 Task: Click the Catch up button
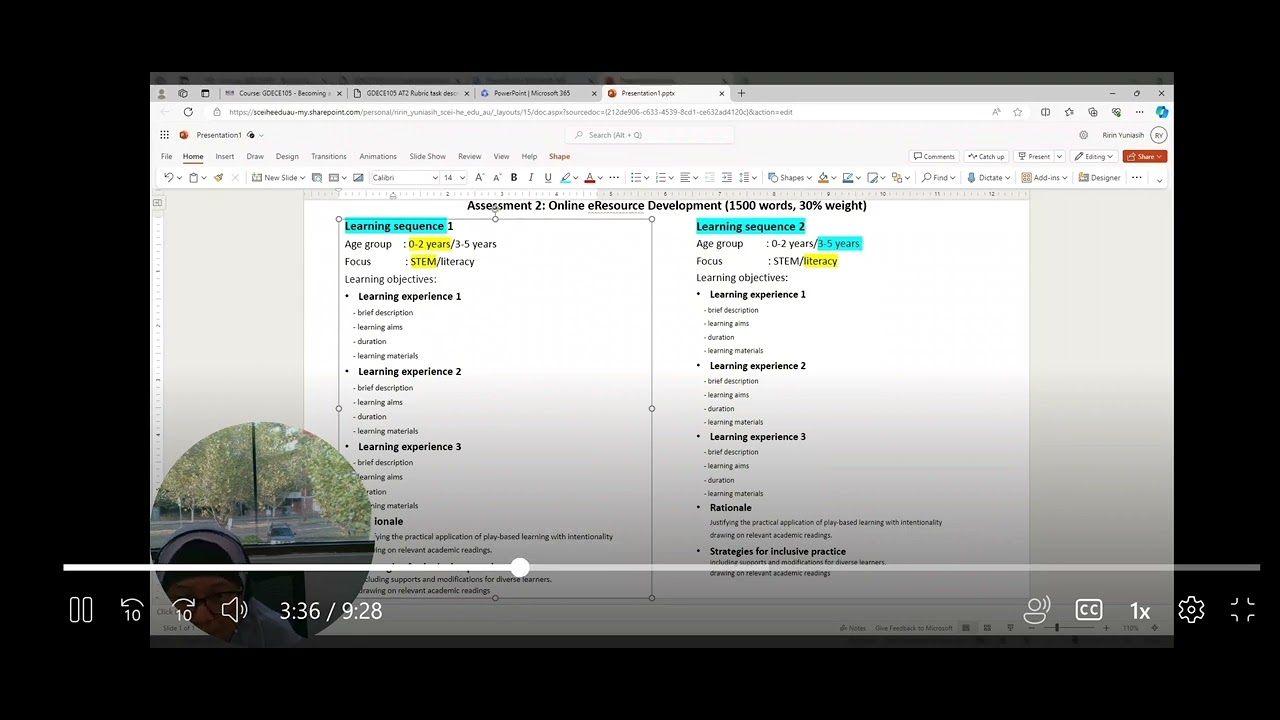coord(986,157)
